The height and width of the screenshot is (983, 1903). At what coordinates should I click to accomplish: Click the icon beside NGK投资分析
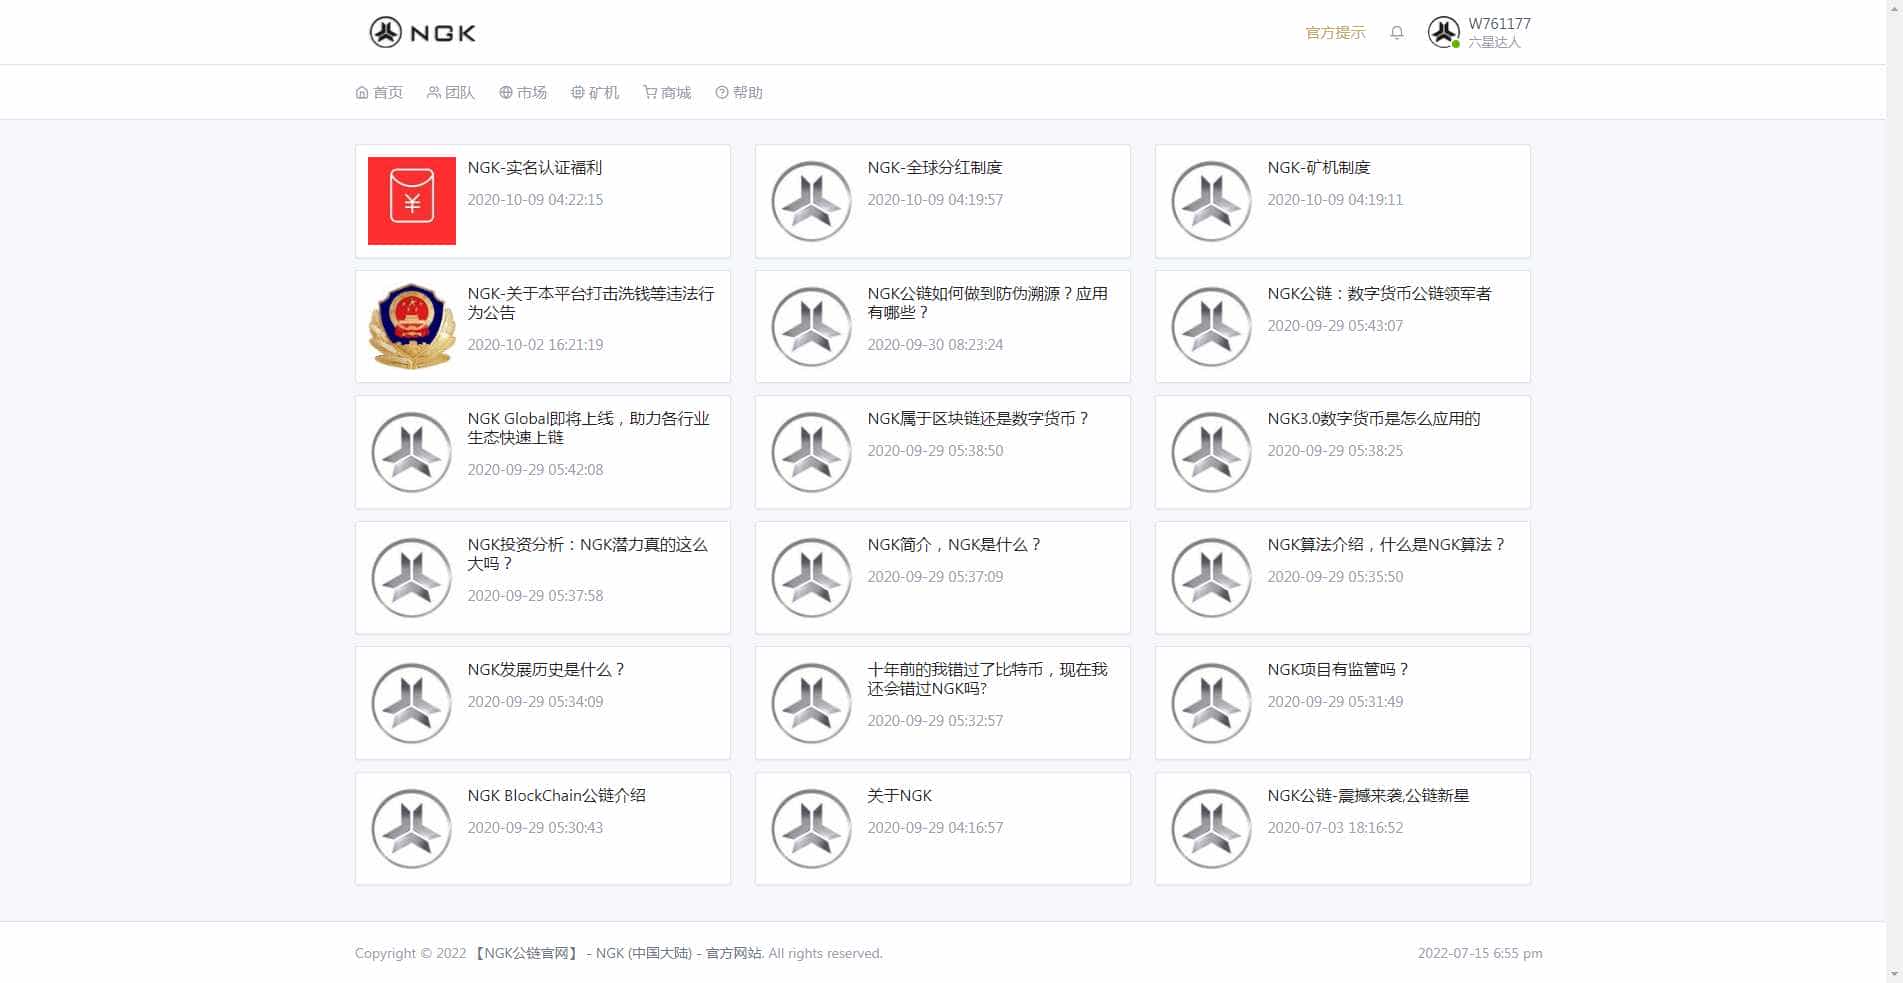click(x=411, y=577)
